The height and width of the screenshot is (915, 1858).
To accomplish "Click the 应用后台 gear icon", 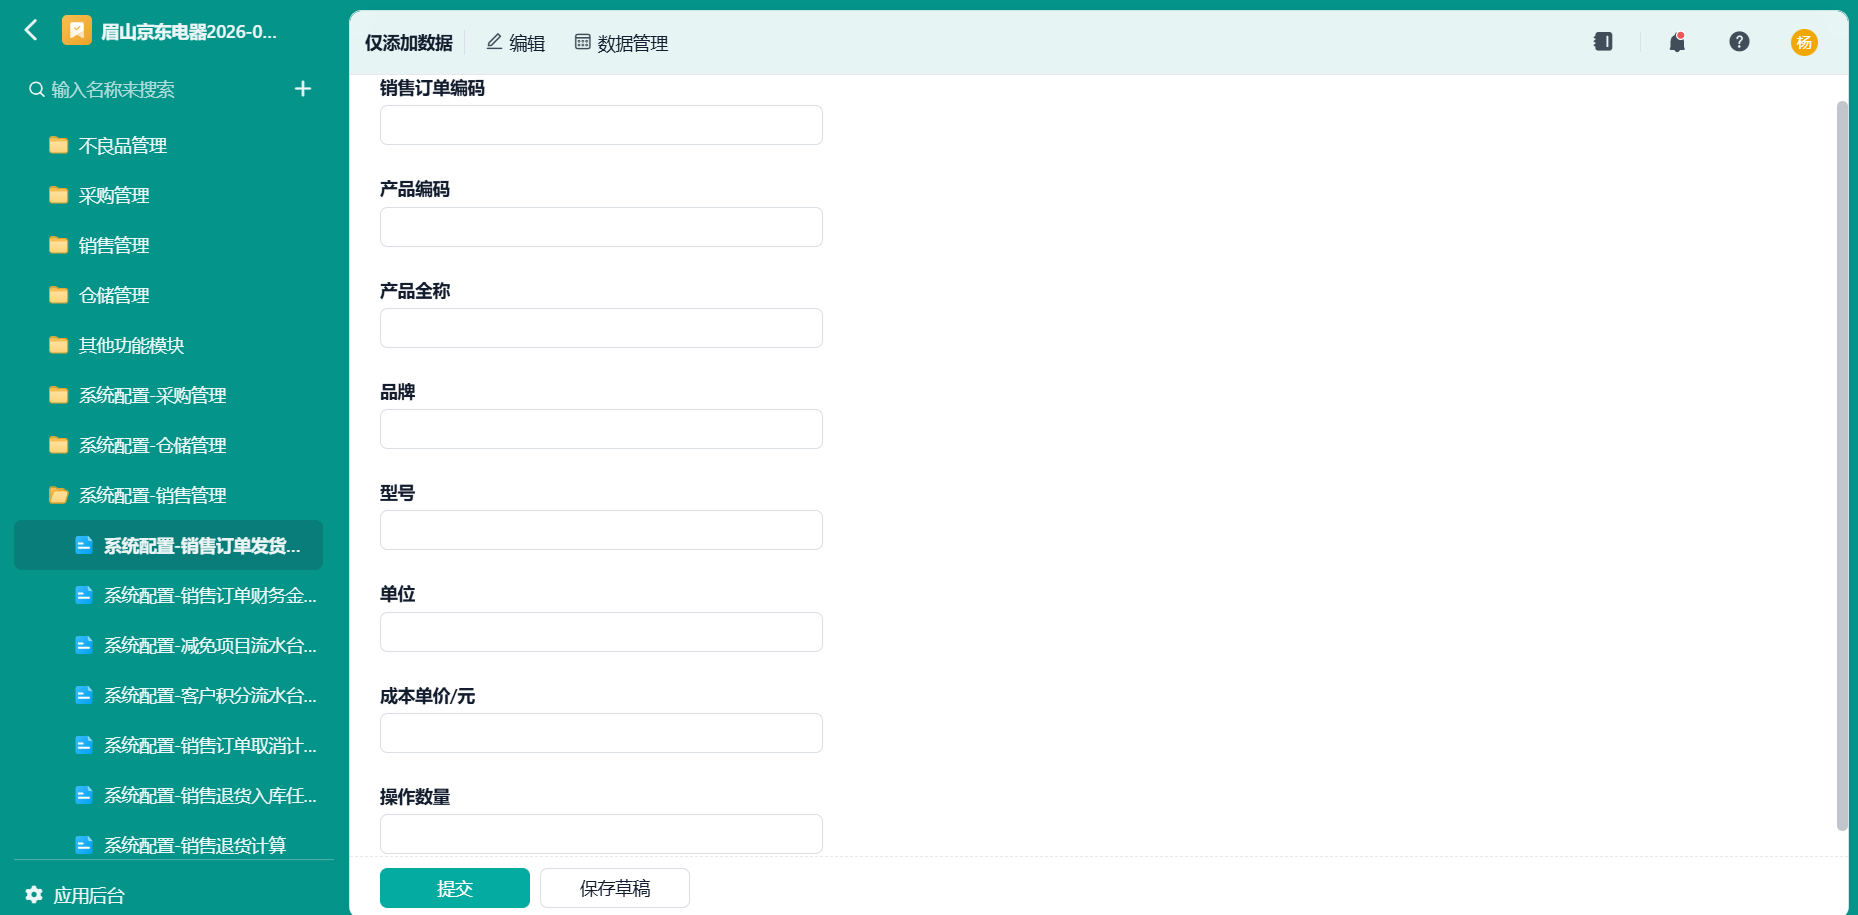I will 34,894.
